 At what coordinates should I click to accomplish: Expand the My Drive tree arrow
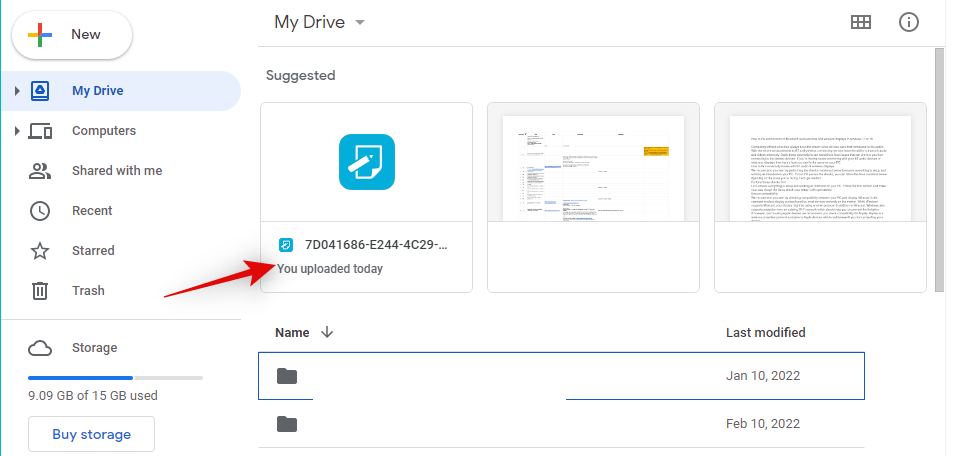tap(17, 91)
